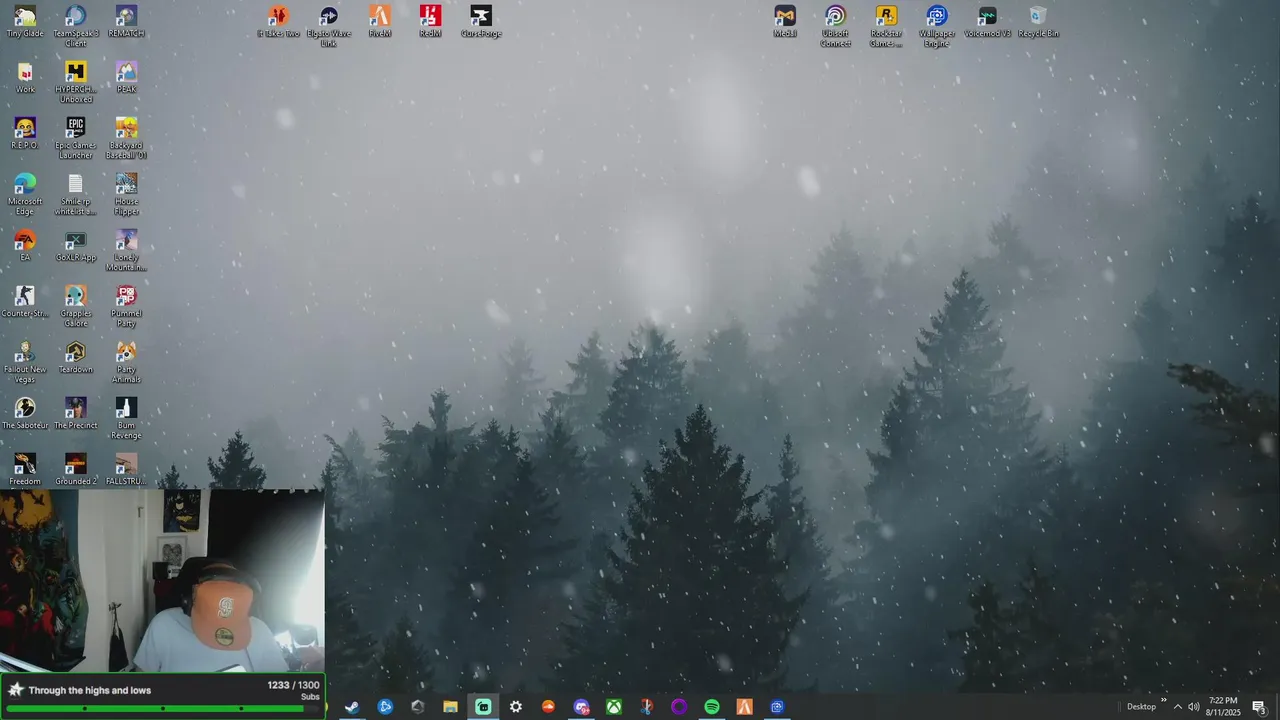Select the Lonely Mountains desktop icon
Screen dimensions: 1280x720
tap(126, 250)
